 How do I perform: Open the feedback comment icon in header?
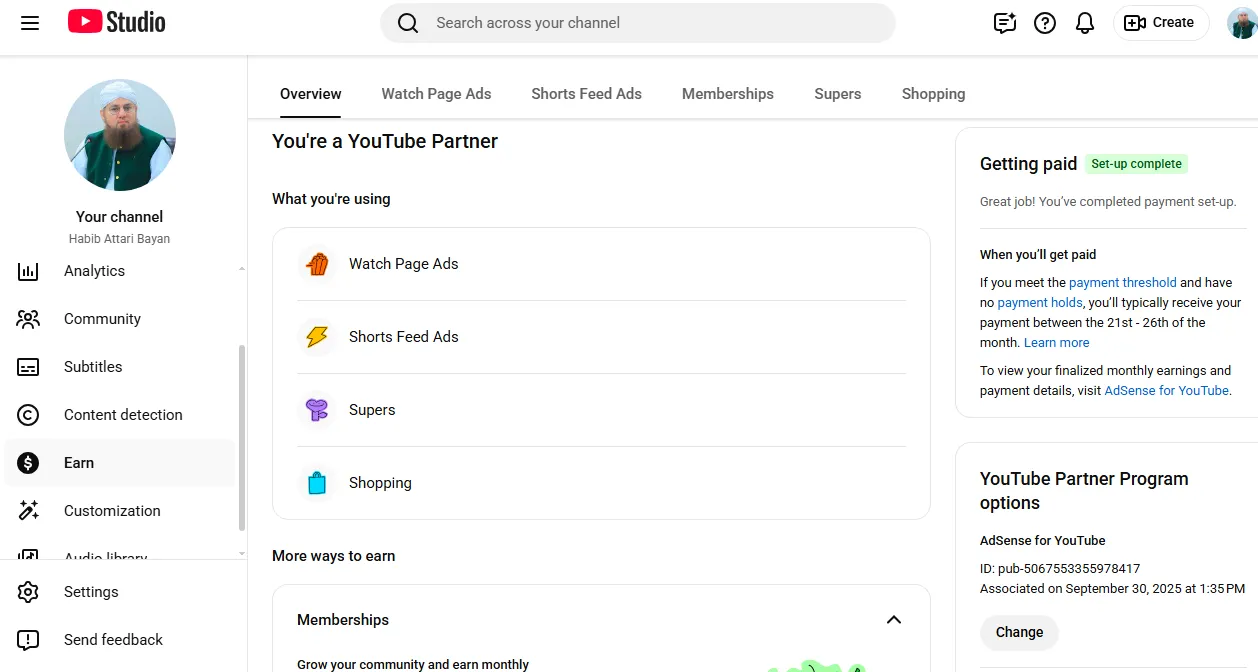(x=1005, y=23)
